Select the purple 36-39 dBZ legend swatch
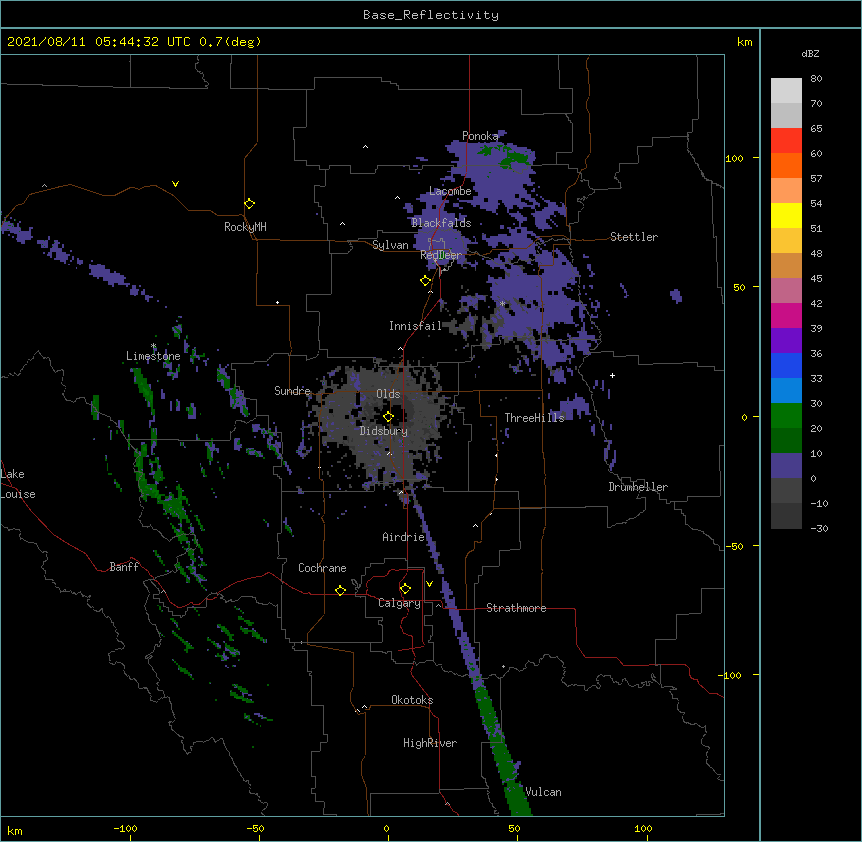 point(786,341)
